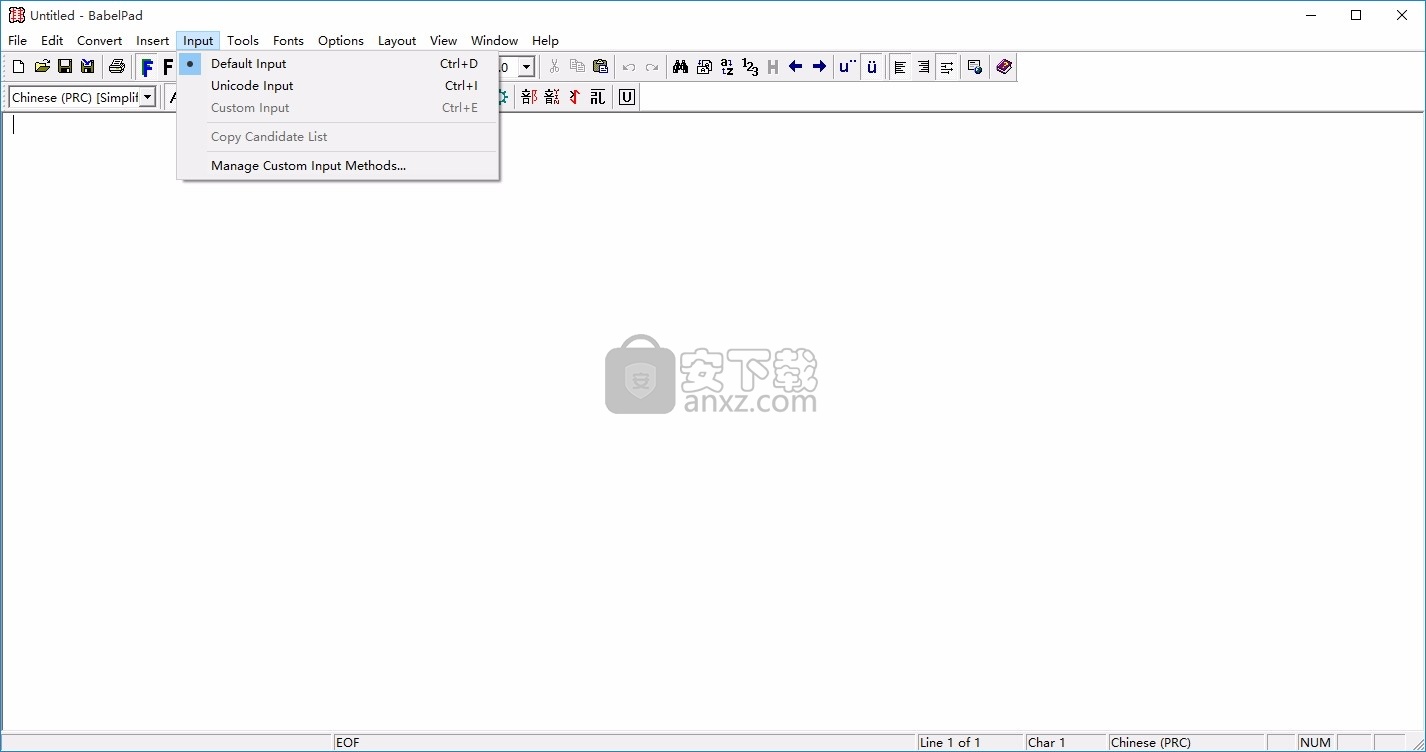Open the purple help book icon

tap(1004, 67)
